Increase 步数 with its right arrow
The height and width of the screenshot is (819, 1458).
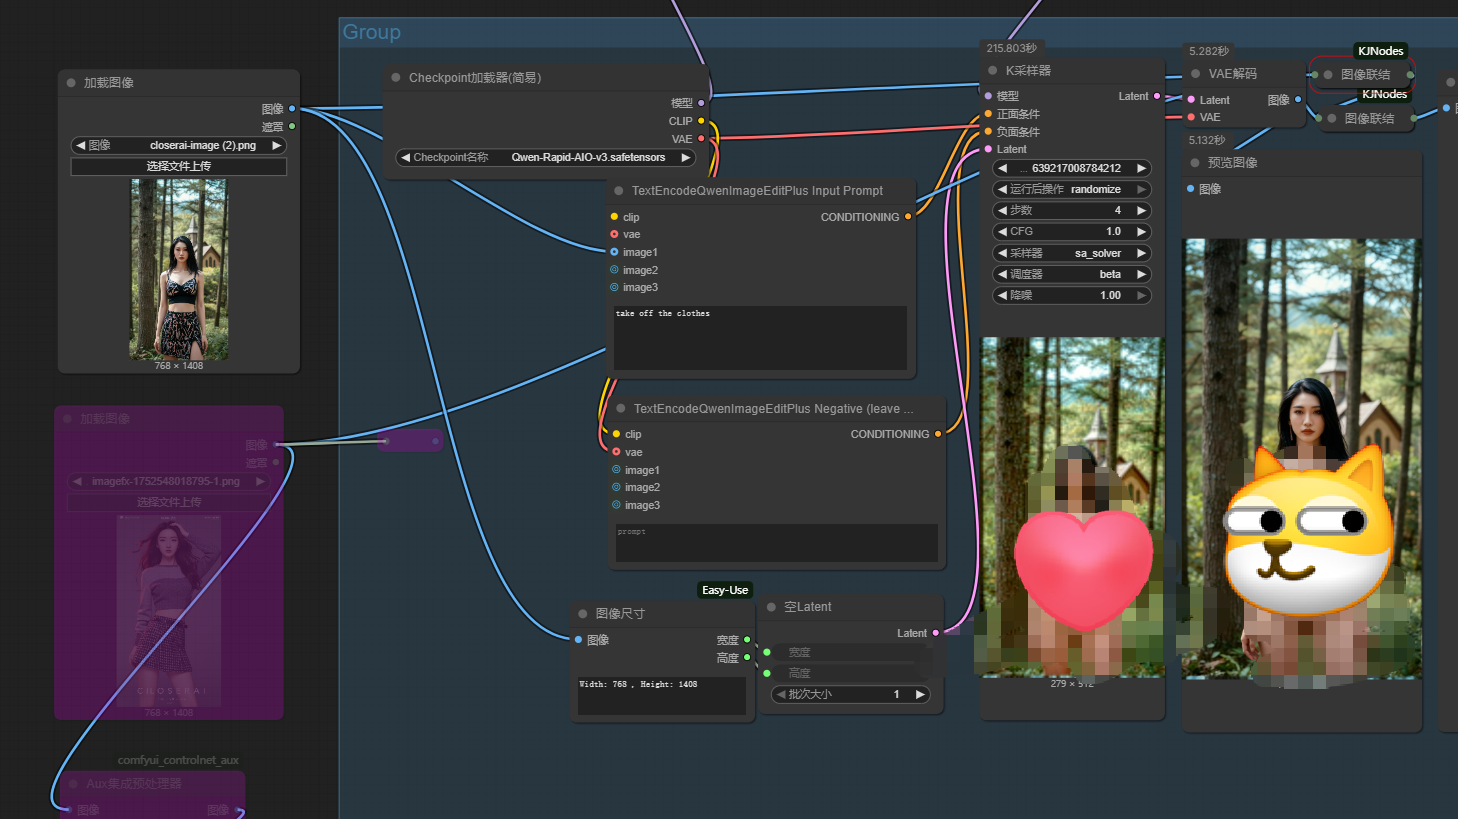coord(1141,210)
